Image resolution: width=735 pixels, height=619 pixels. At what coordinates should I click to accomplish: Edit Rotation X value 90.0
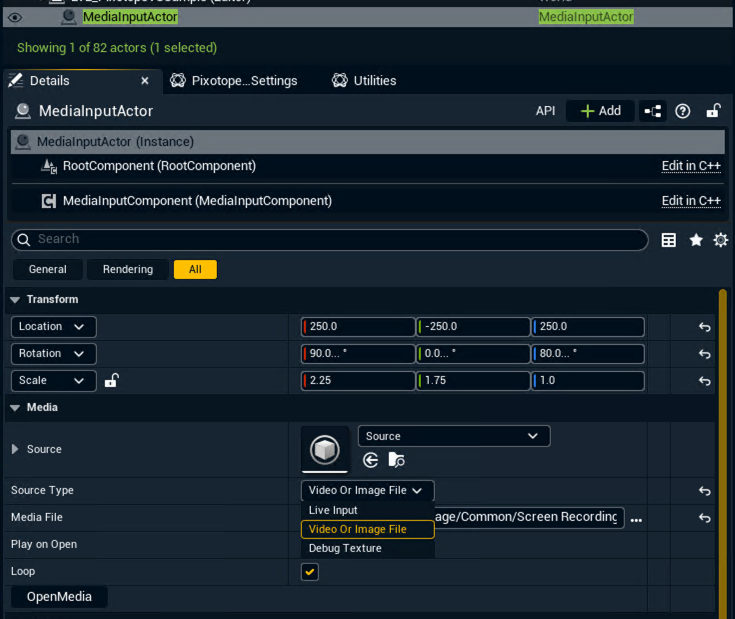coord(358,354)
